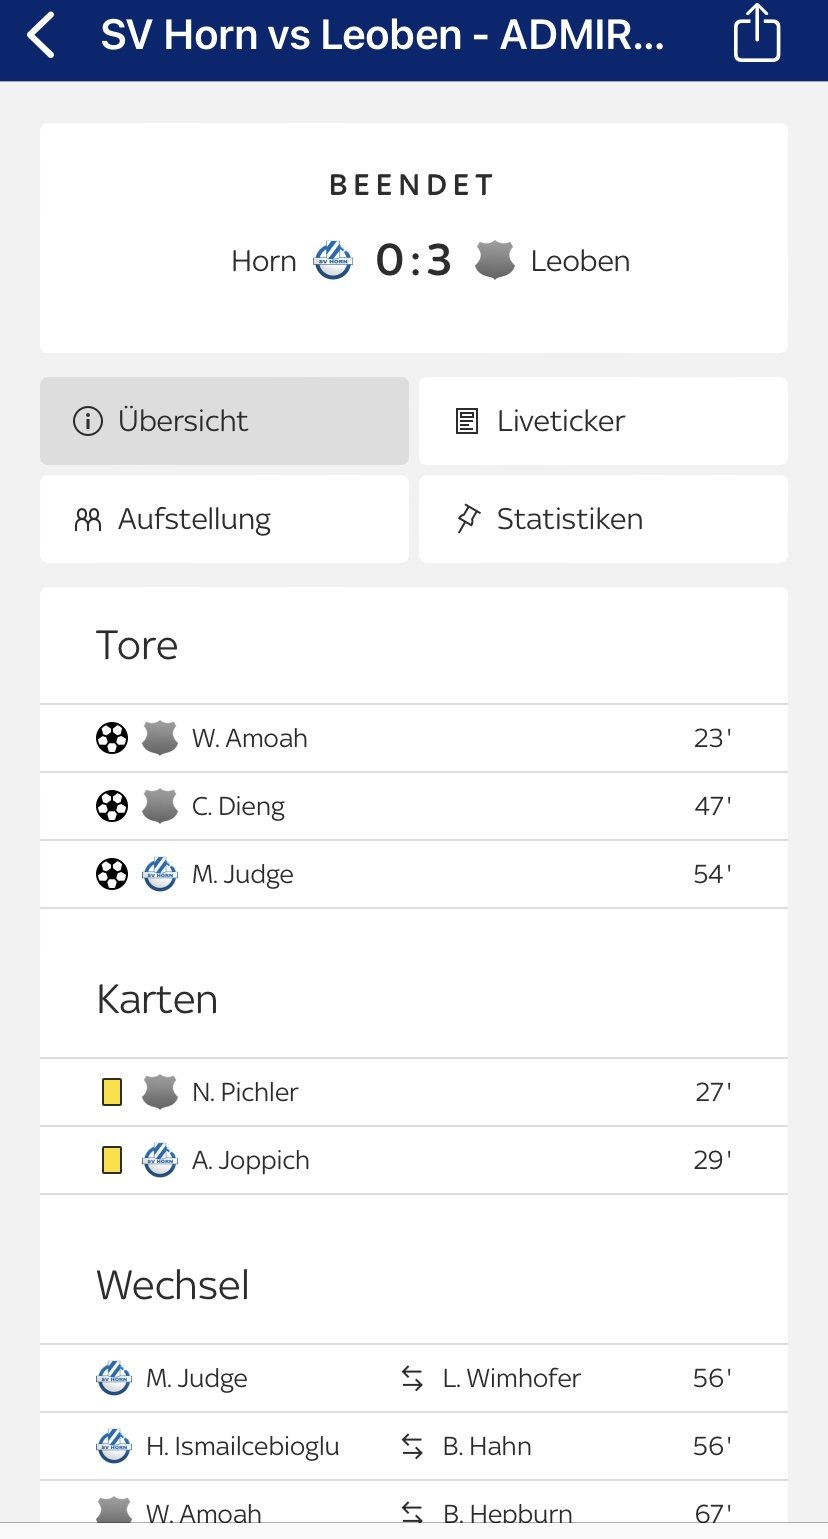Tap the Leoben crest beside score
828x1539 pixels.
495,261
